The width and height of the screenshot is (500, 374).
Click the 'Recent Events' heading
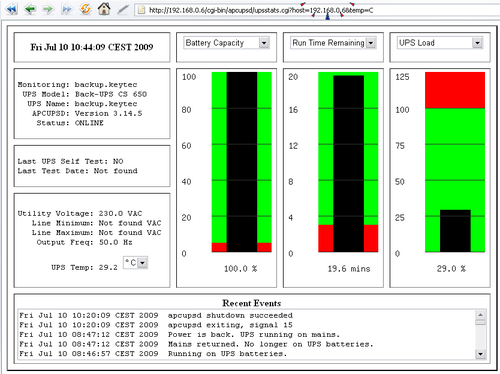click(x=252, y=303)
